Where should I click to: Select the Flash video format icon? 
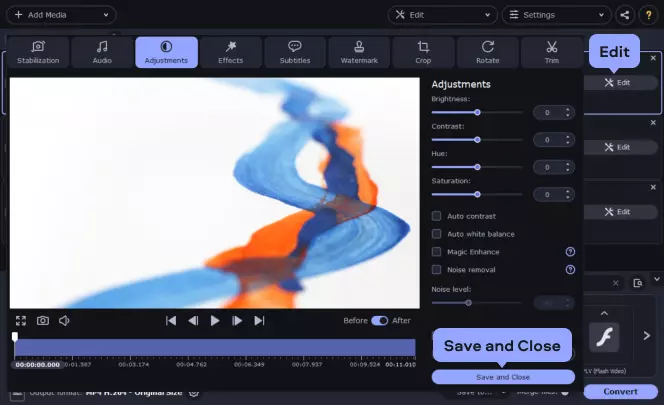(x=604, y=337)
